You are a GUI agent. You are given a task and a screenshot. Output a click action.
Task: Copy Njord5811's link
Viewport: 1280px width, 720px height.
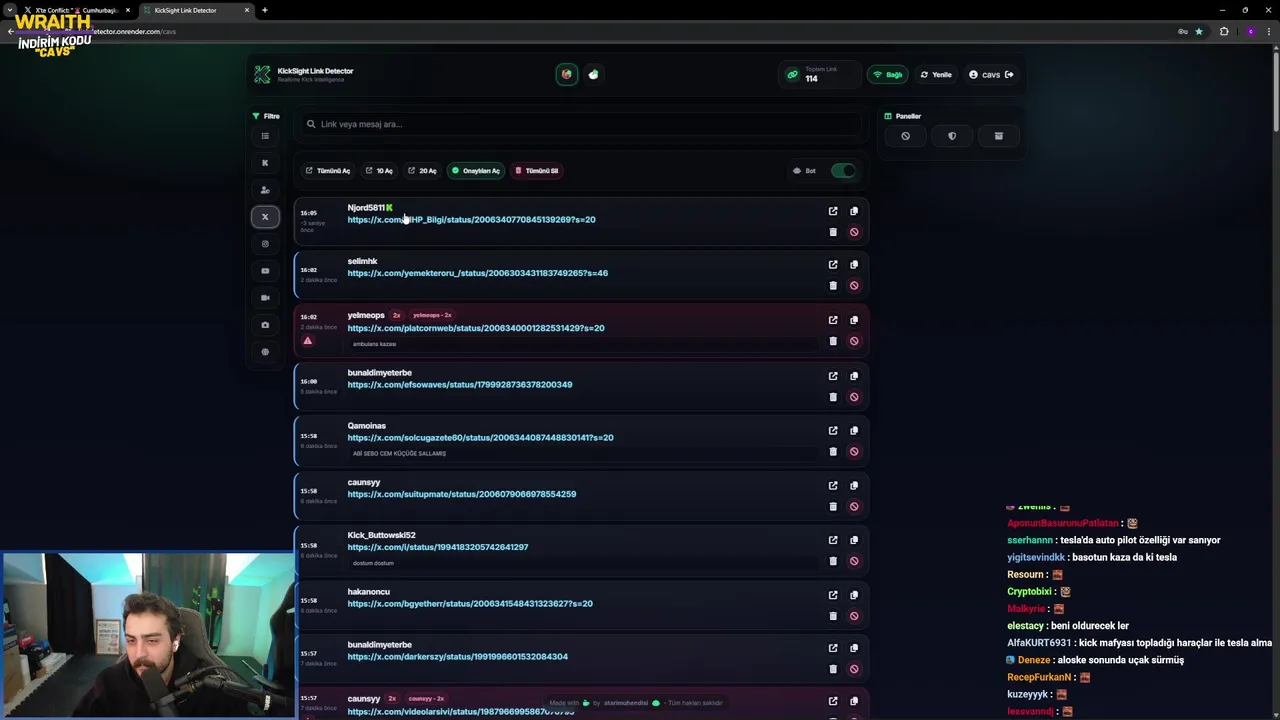click(x=854, y=211)
